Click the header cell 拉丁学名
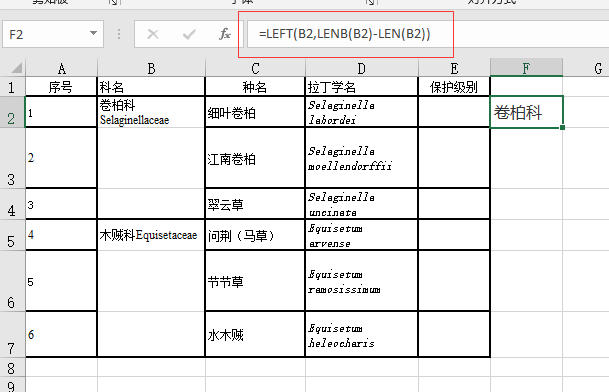This screenshot has width=609, height=392. coord(362,87)
